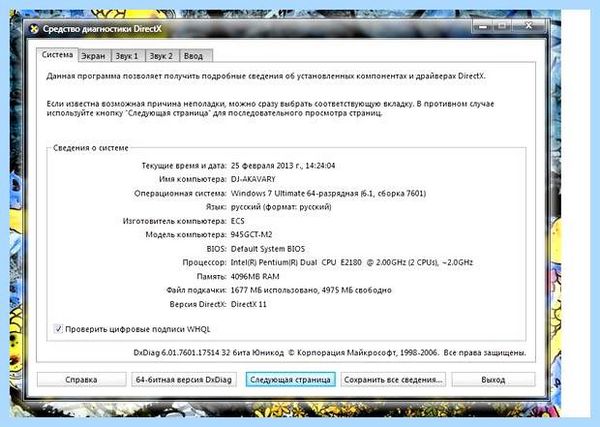Click the Версия DirectX label

(198, 304)
